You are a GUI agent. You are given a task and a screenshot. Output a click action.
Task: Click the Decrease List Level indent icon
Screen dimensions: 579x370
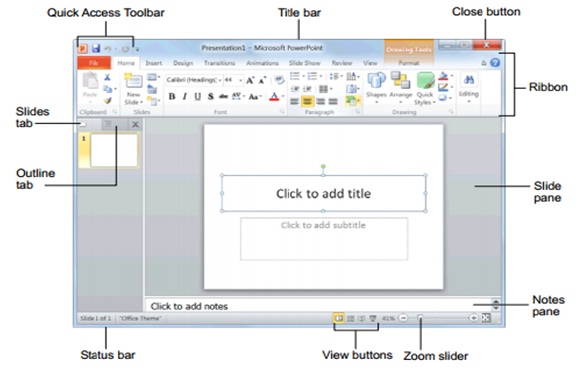[x=295, y=89]
